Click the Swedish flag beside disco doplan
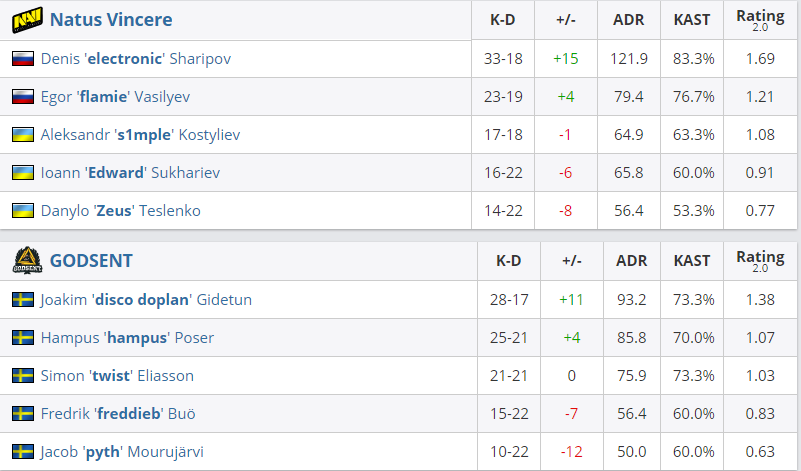The image size is (801, 471). click(x=22, y=300)
